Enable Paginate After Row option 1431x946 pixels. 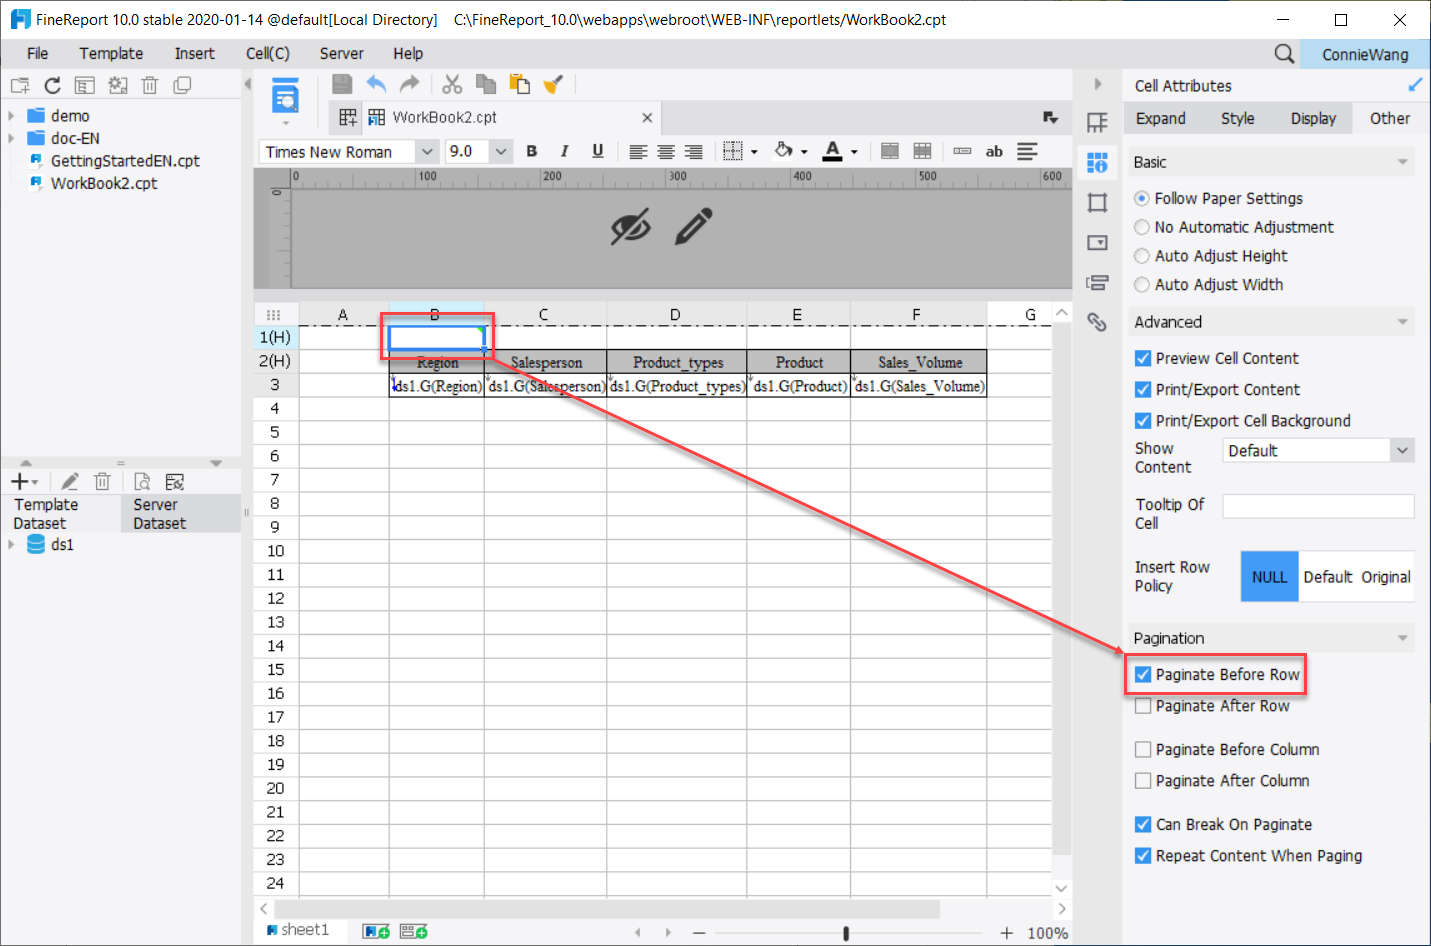point(1143,706)
